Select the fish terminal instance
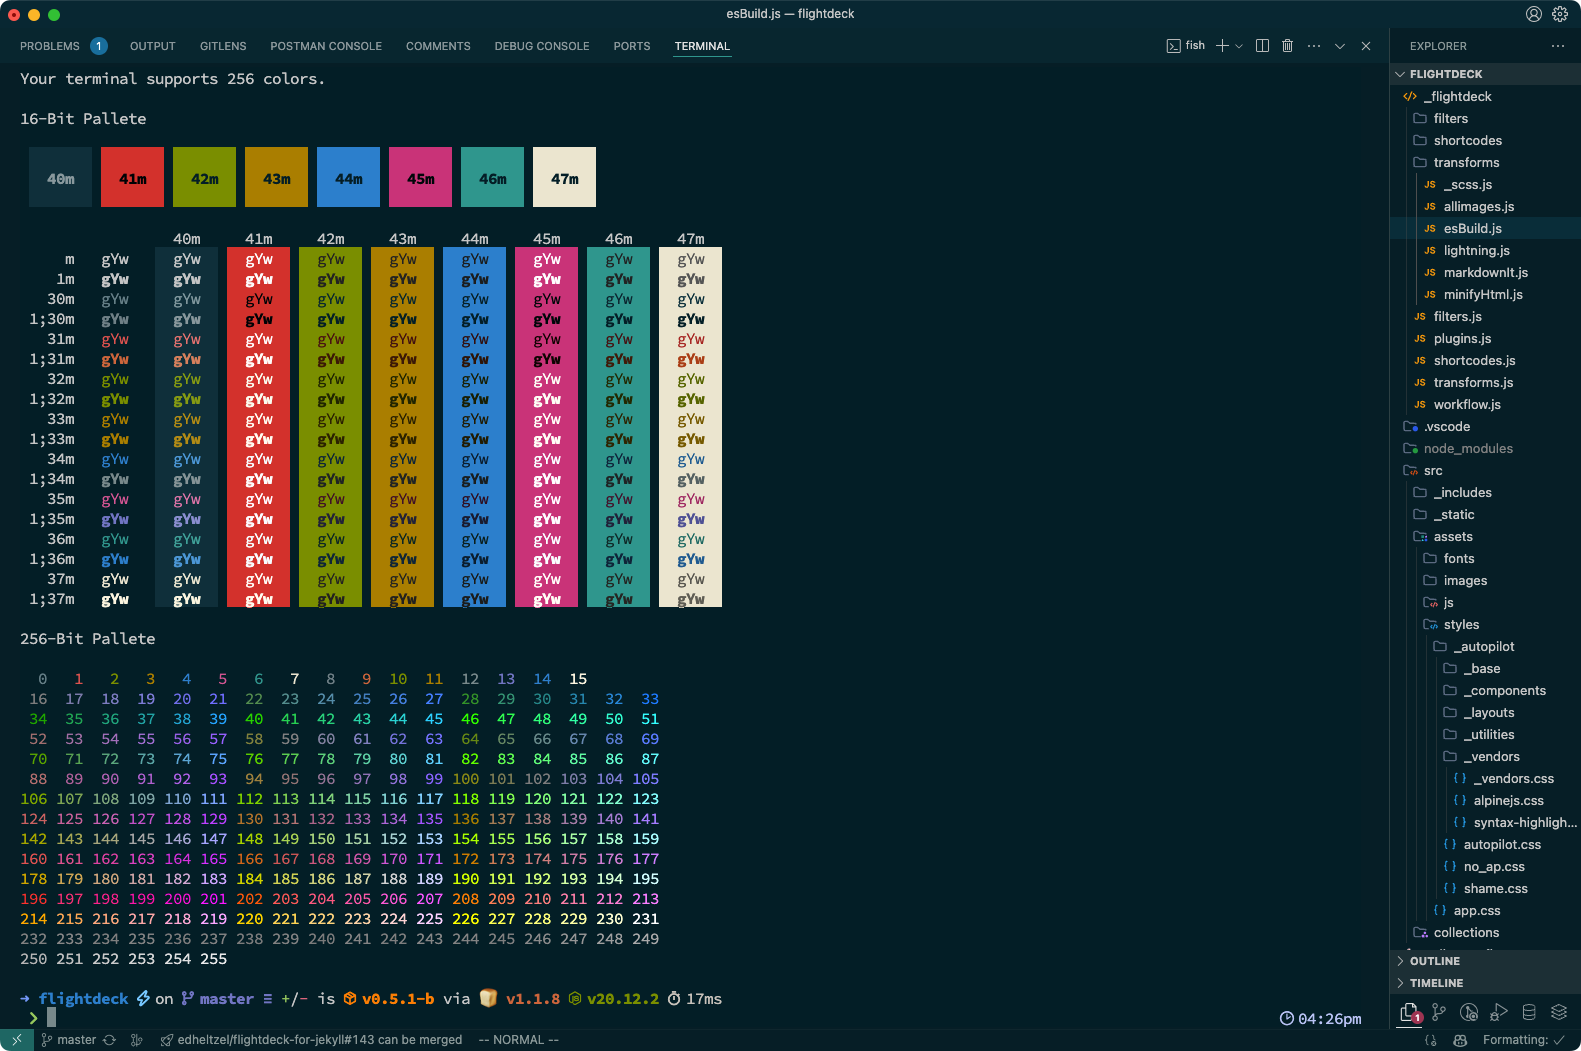Viewport: 1581px width, 1051px height. click(1186, 46)
